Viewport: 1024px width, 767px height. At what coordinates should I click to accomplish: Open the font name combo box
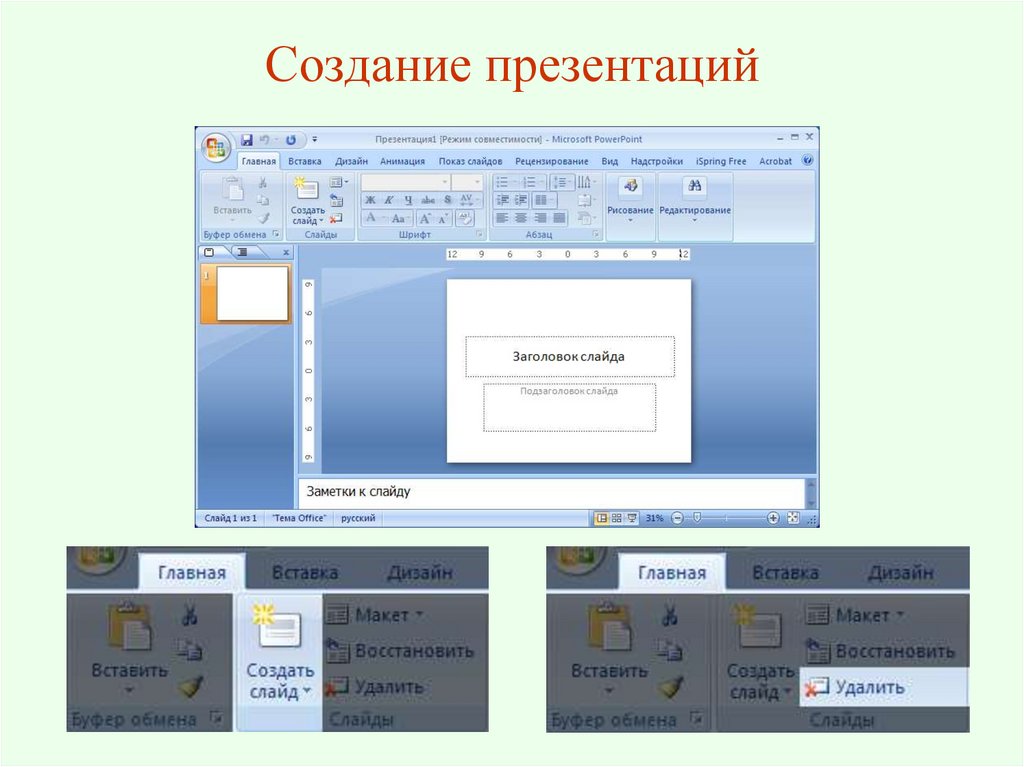(x=406, y=182)
